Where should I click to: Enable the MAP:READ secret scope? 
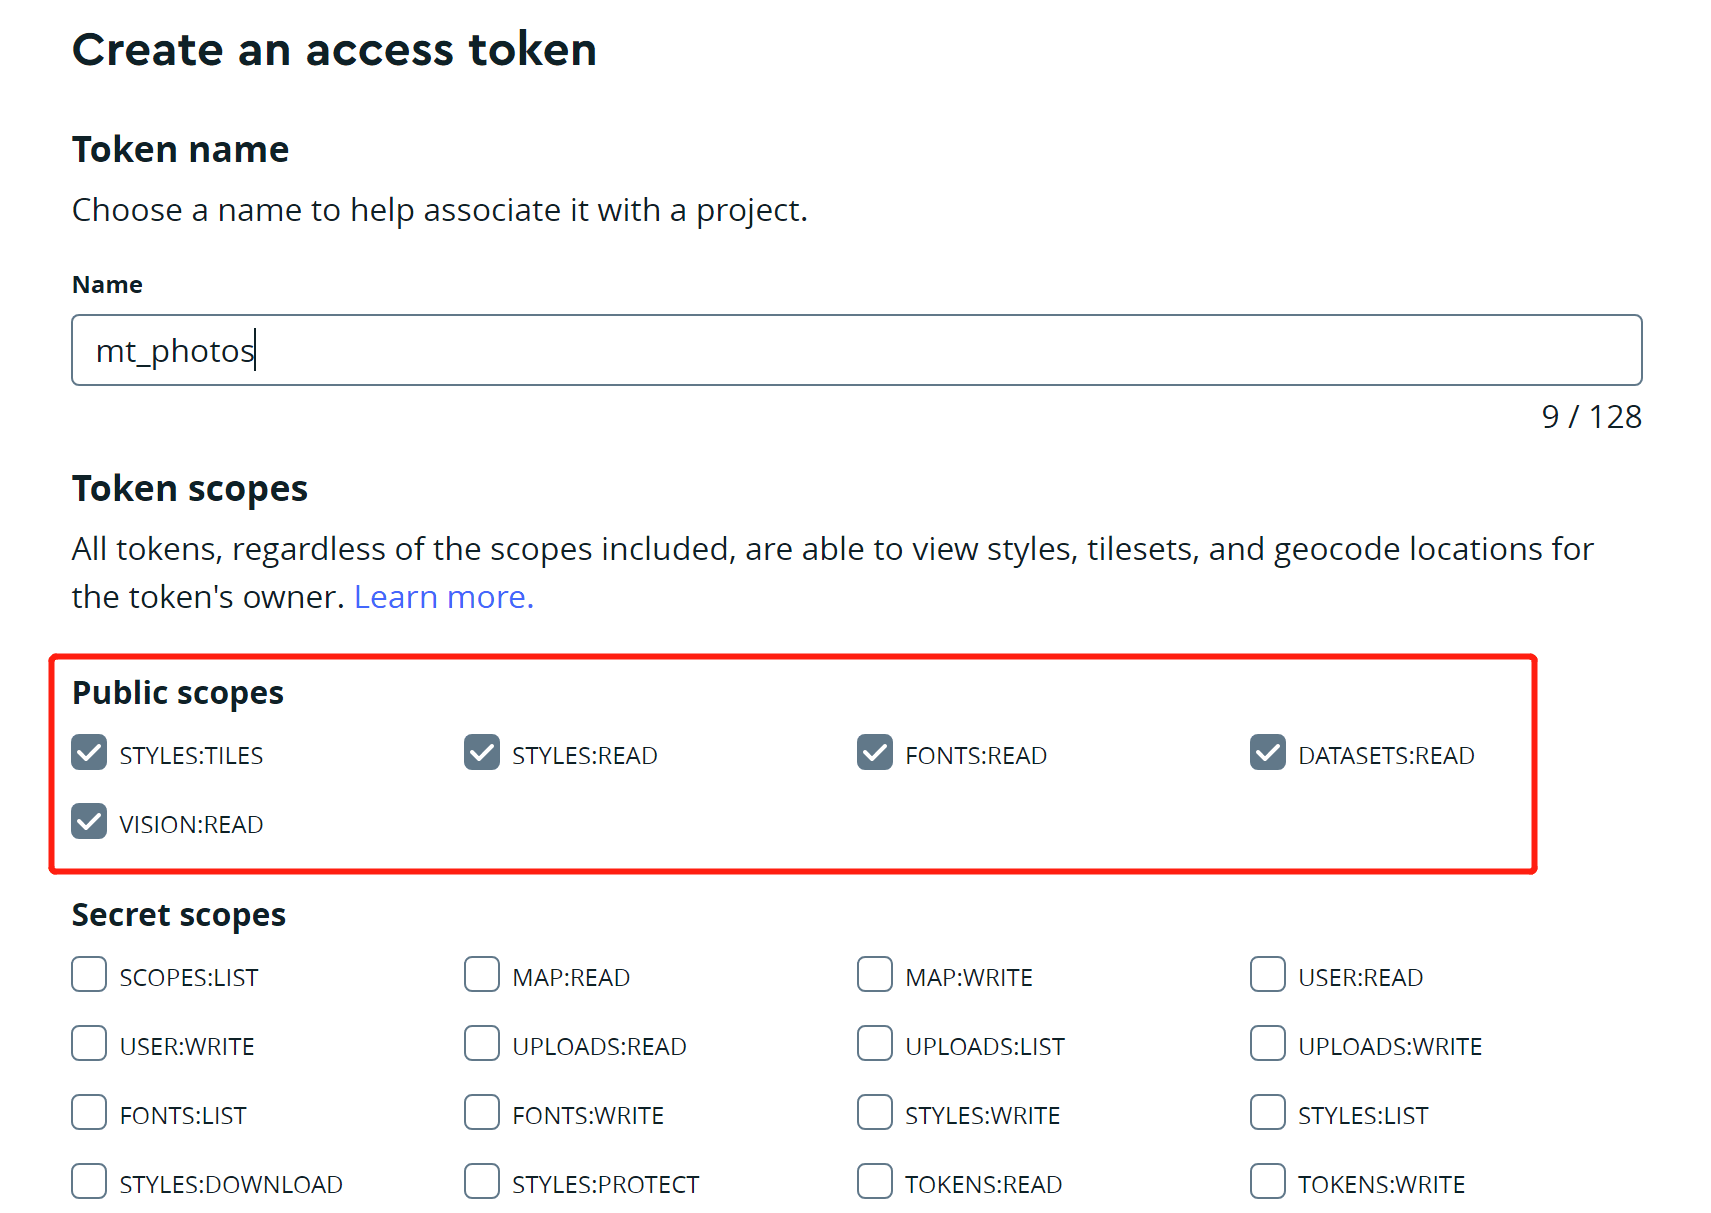pyautogui.click(x=482, y=974)
